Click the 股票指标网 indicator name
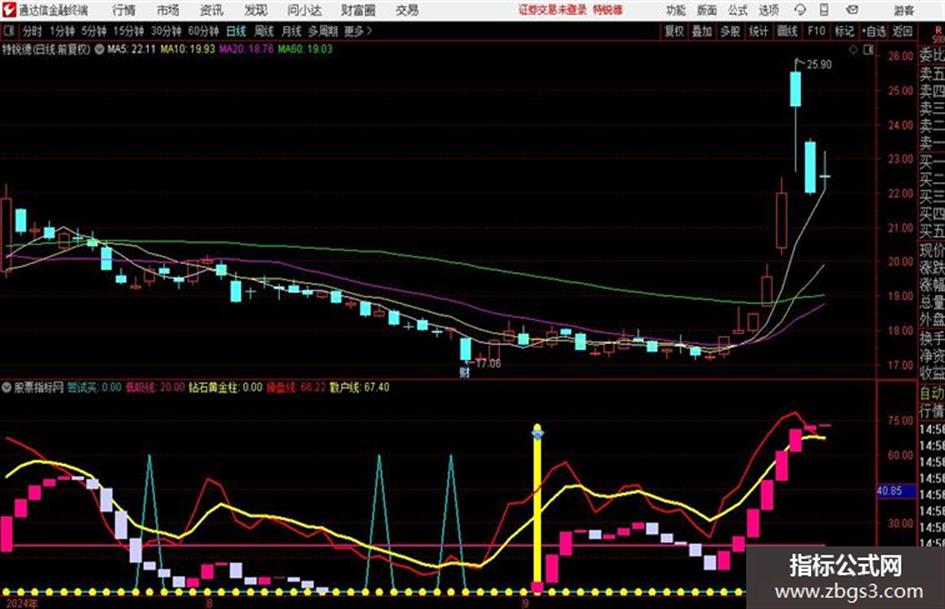Screen dimensions: 945x609 [x=39, y=388]
